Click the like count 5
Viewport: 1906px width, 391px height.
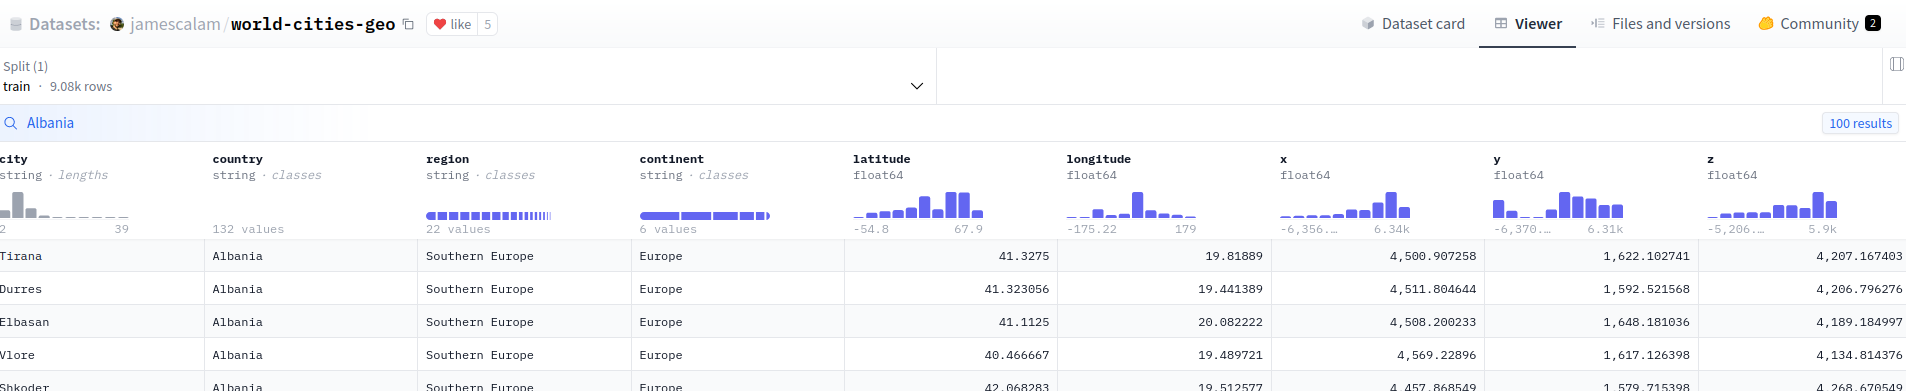pyautogui.click(x=487, y=24)
